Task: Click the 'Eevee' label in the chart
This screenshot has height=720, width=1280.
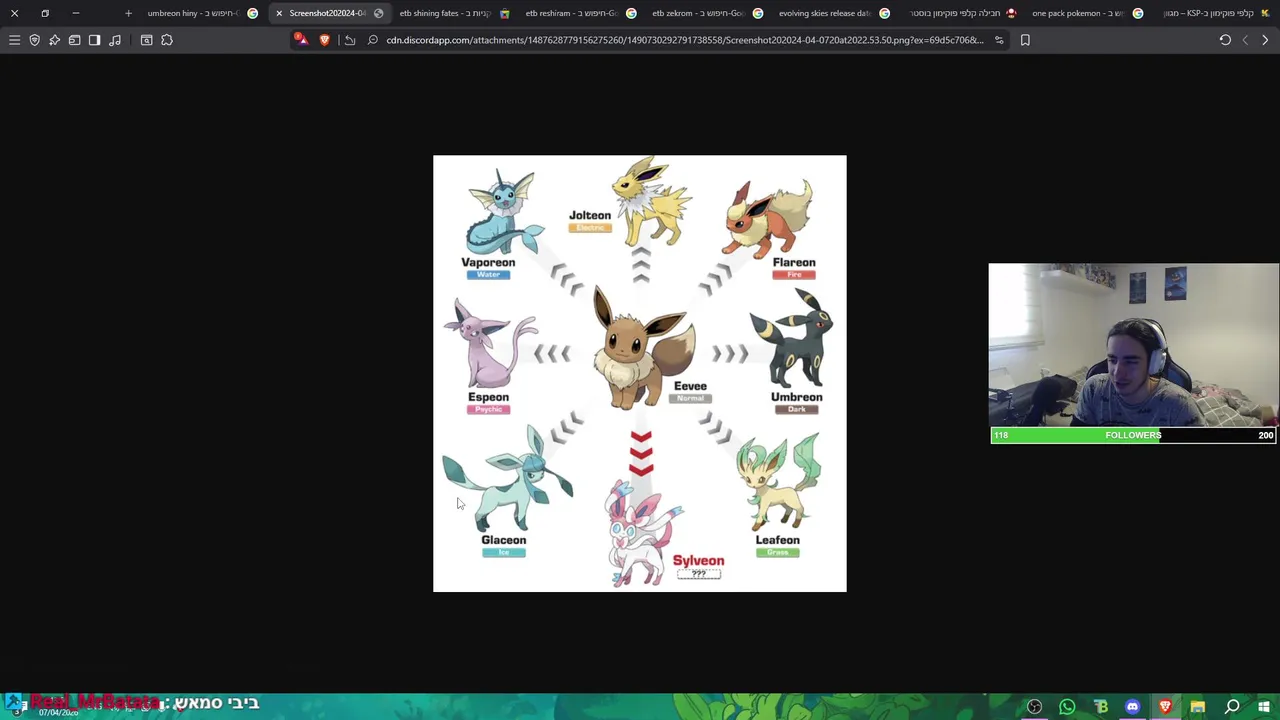Action: (x=690, y=386)
